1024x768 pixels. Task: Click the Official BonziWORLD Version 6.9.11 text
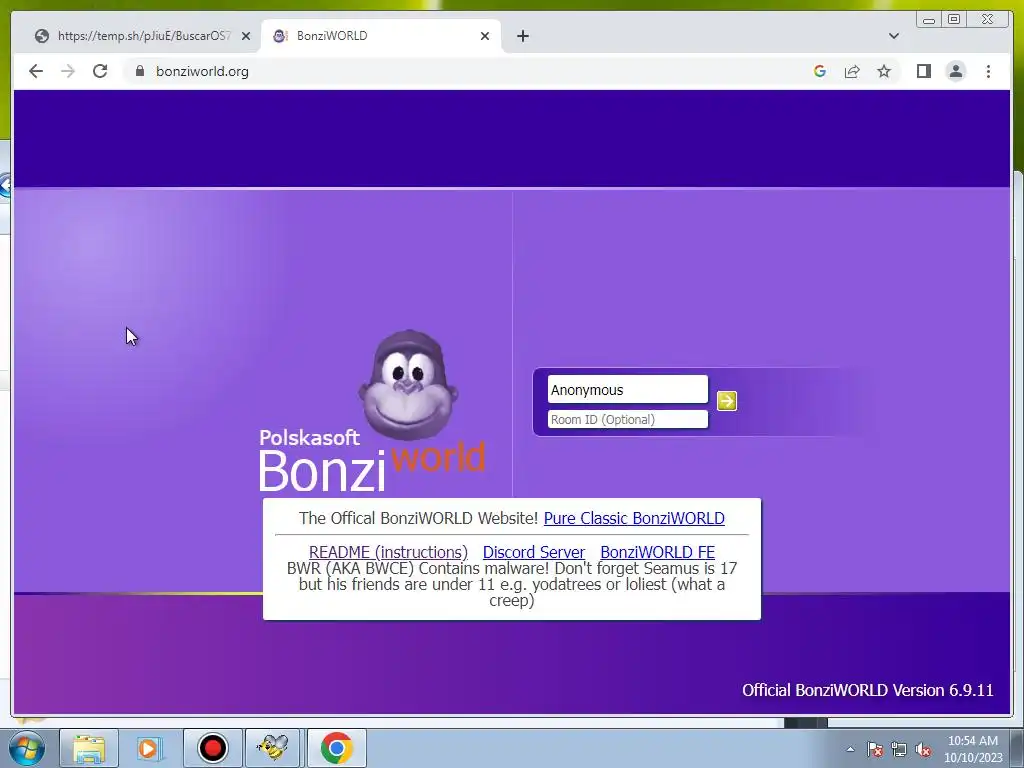point(867,690)
